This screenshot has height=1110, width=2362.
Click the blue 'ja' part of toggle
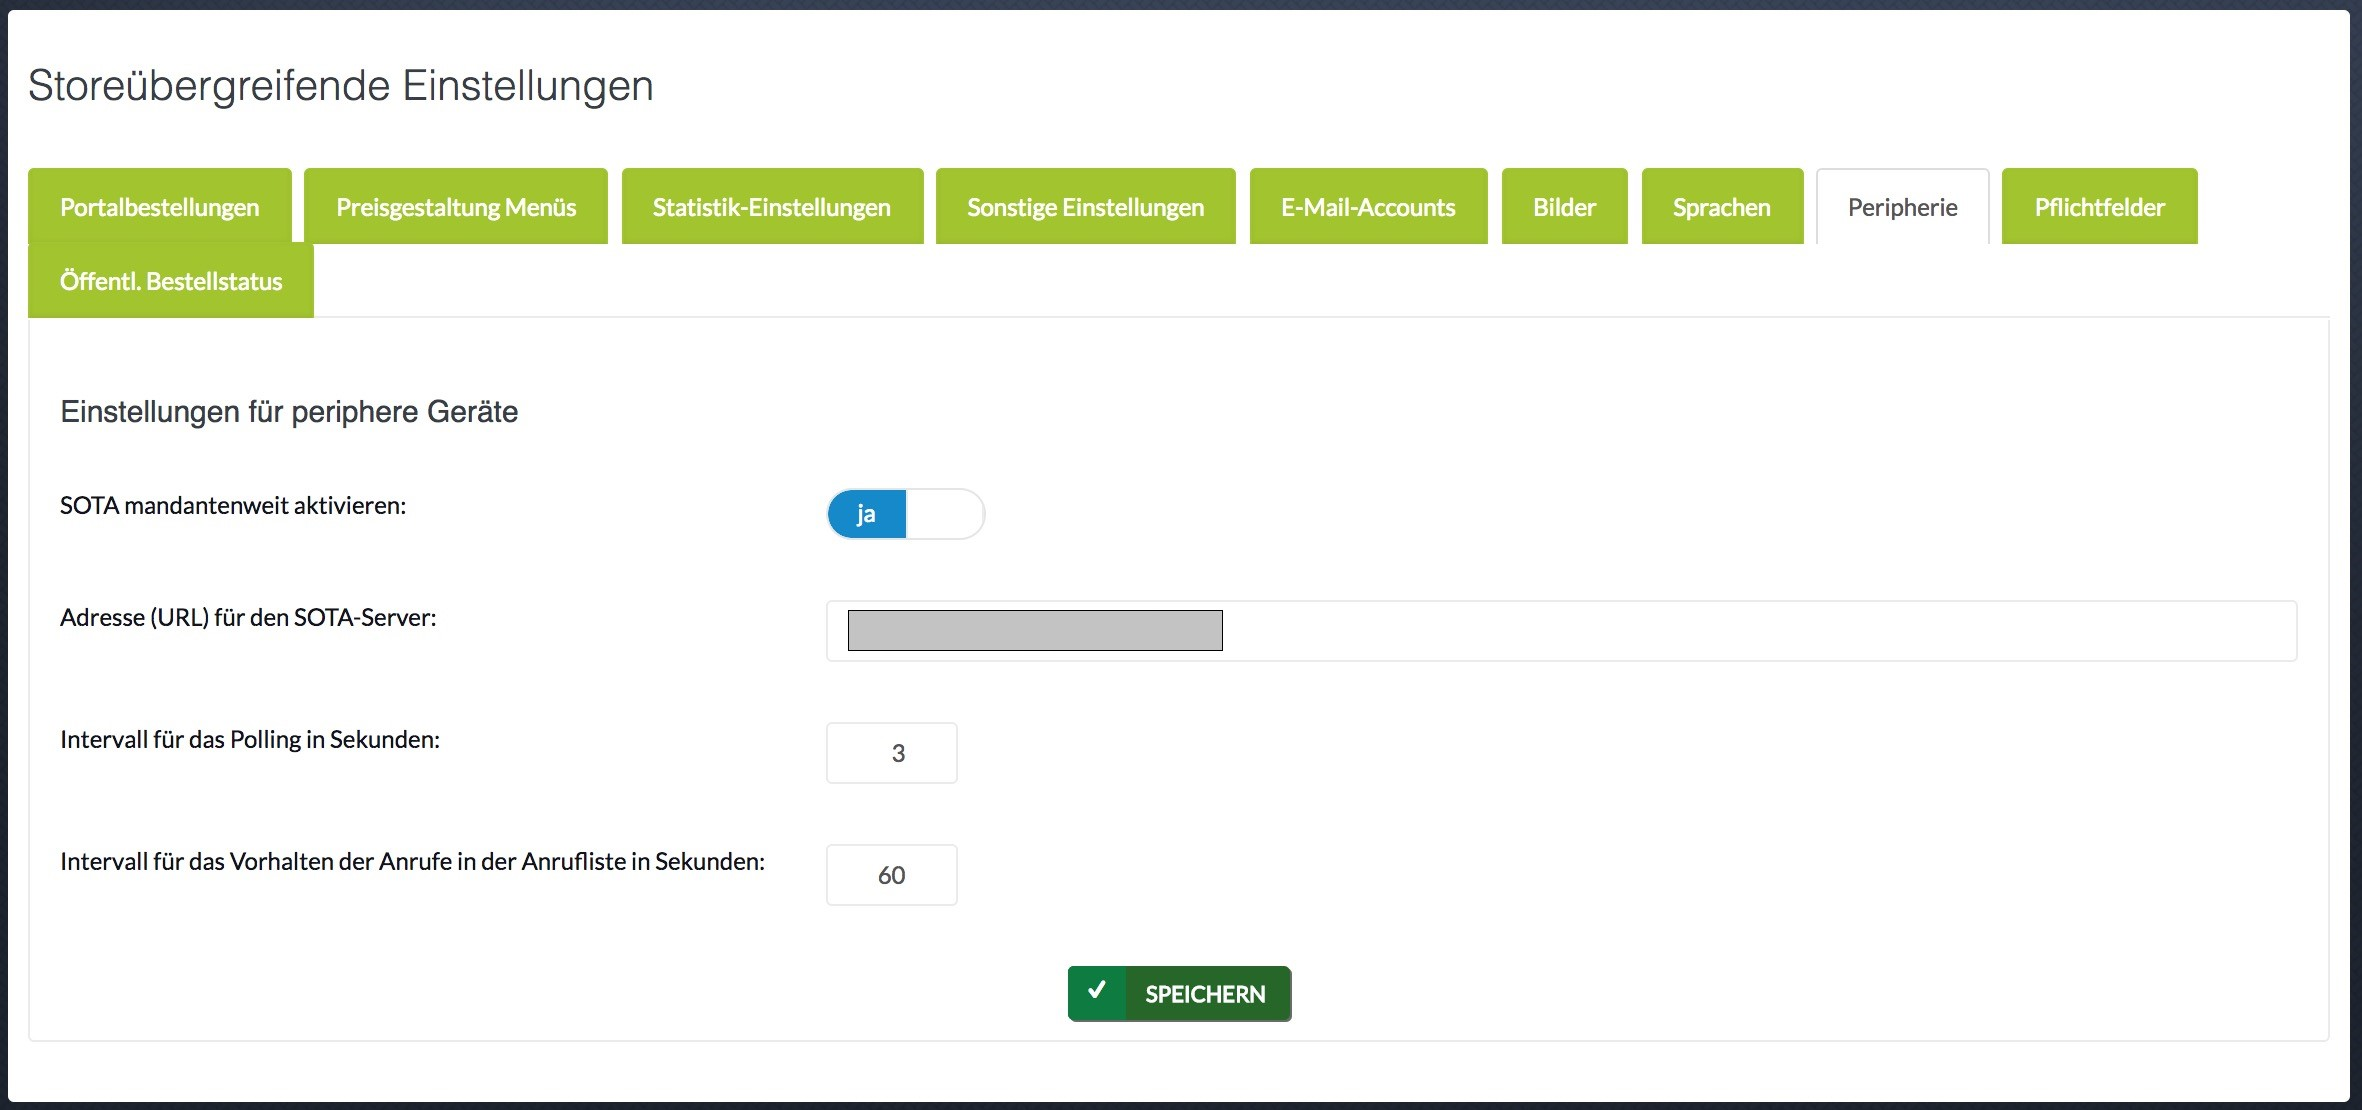click(x=866, y=514)
